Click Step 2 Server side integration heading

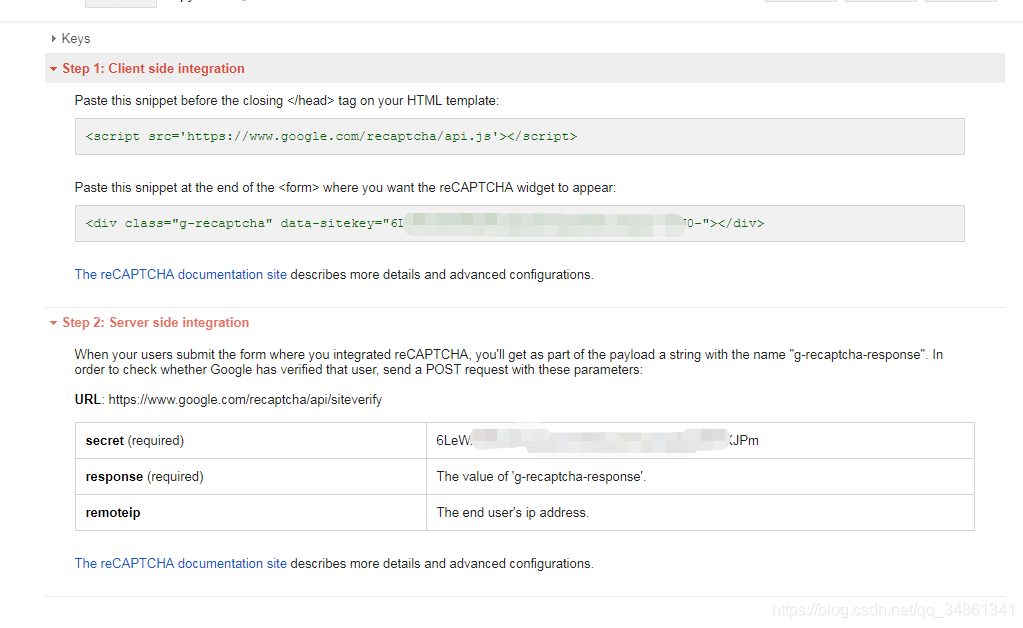(x=156, y=323)
